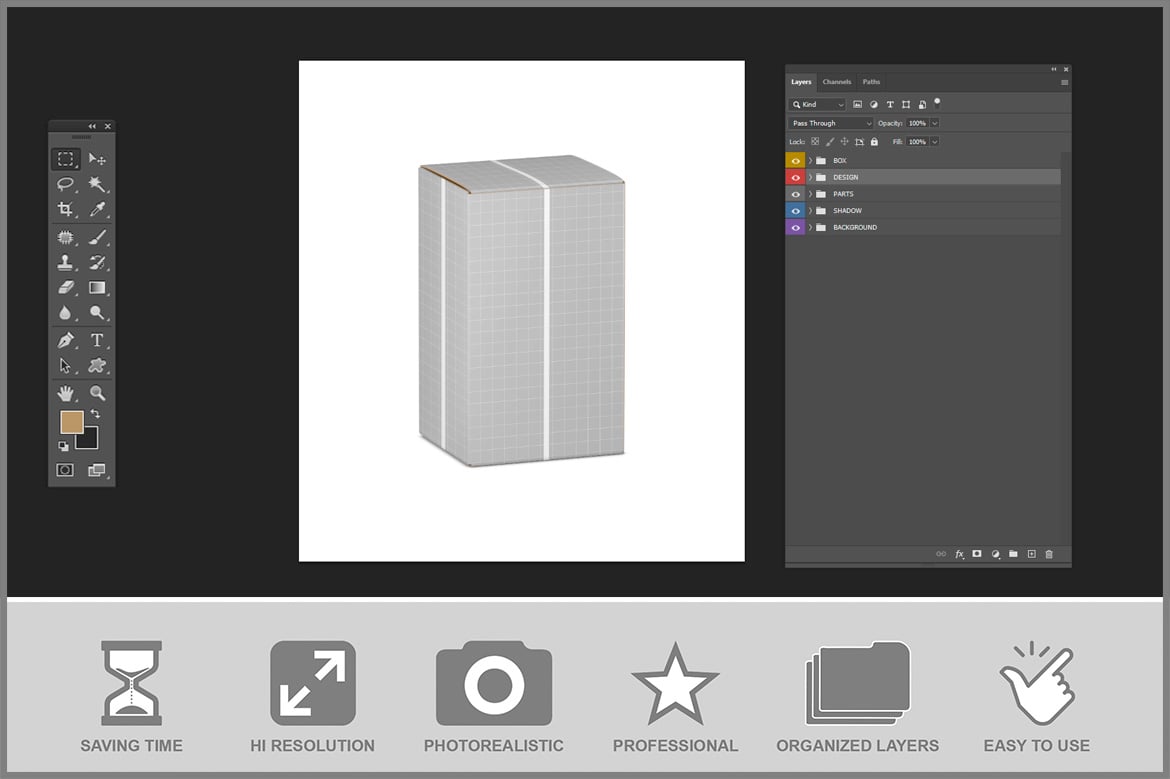
Task: Toggle Quick Mask mode
Action: (65, 469)
